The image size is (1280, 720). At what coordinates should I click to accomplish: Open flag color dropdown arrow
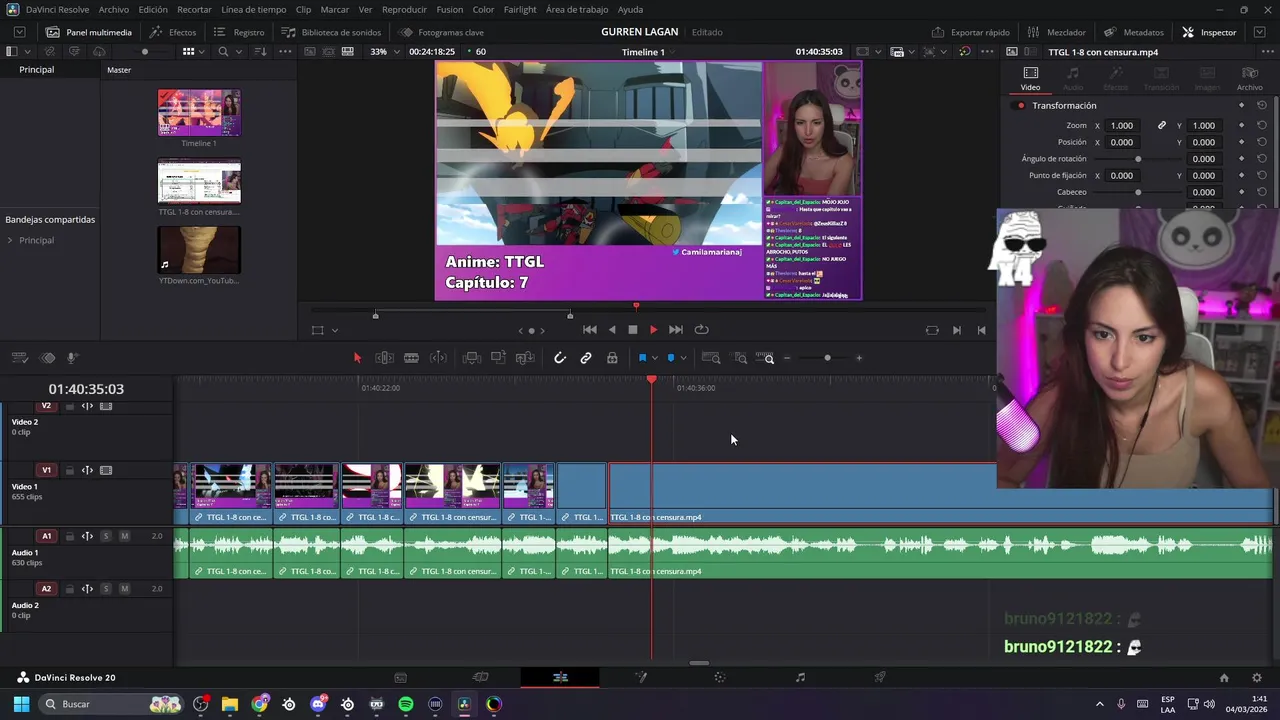click(655, 358)
